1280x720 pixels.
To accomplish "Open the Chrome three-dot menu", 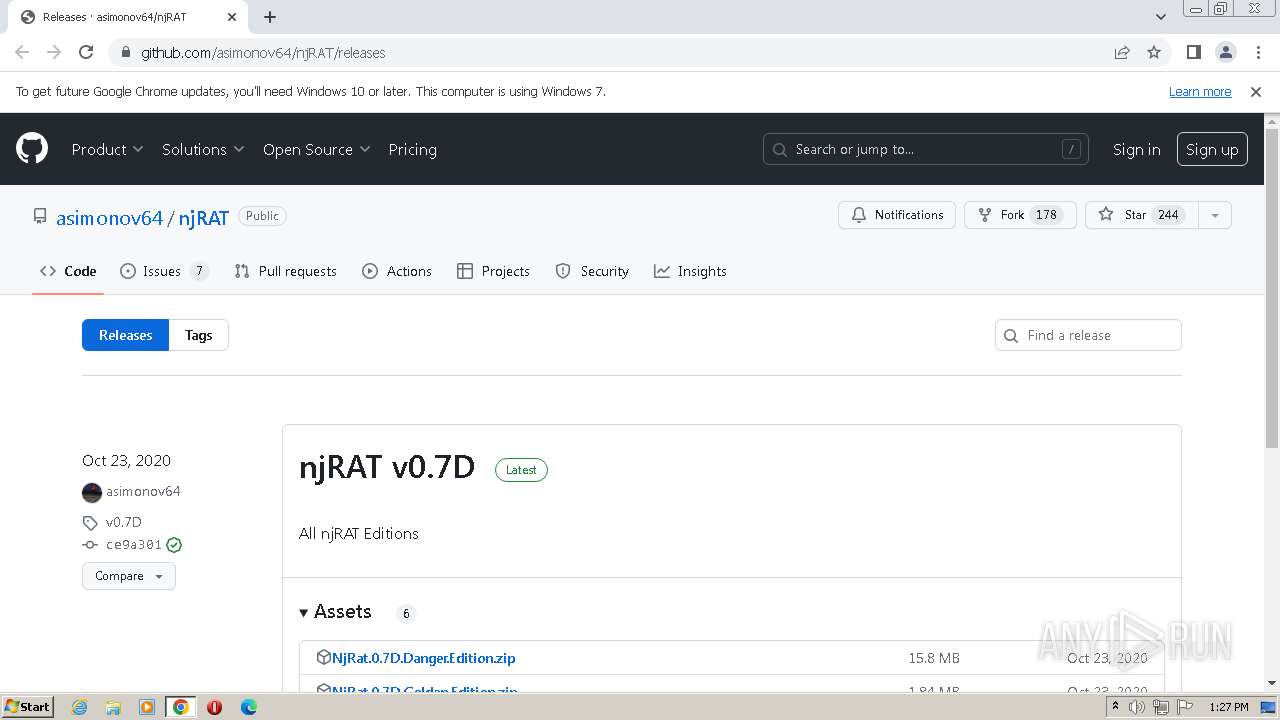I will click(x=1257, y=52).
